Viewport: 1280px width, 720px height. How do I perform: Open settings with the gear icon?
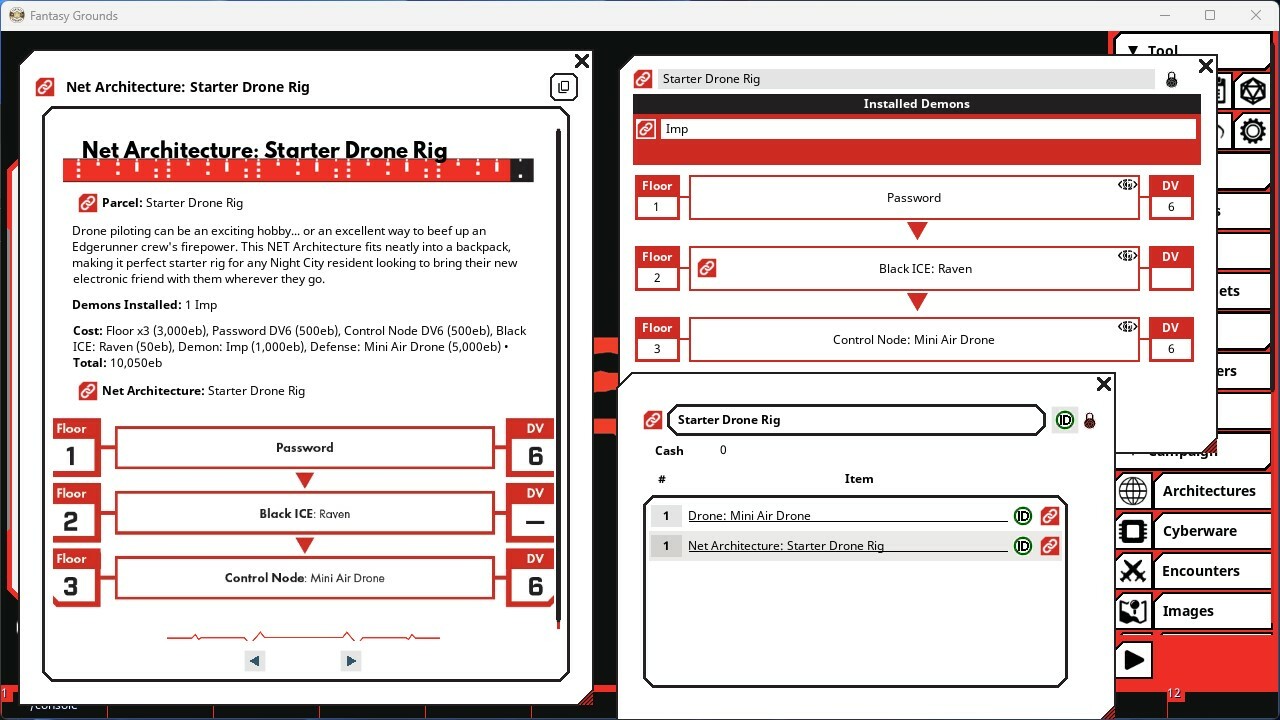(x=1251, y=131)
